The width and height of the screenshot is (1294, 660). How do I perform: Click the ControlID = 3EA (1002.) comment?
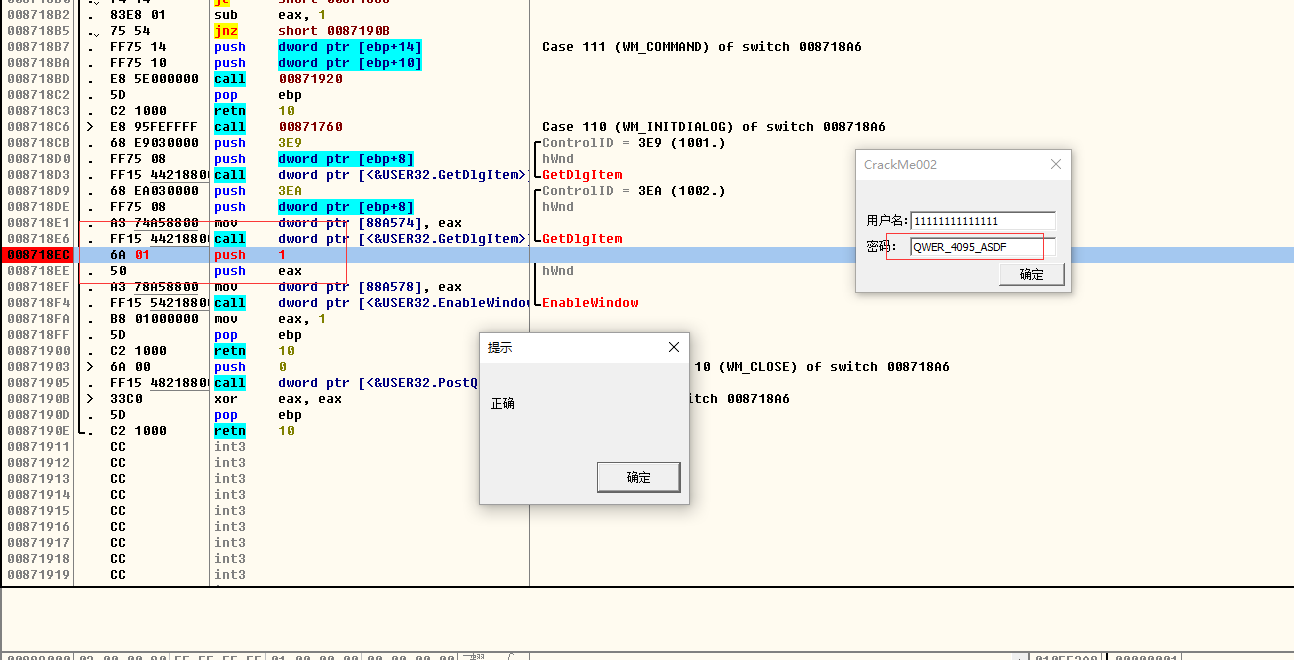pyautogui.click(x=634, y=191)
